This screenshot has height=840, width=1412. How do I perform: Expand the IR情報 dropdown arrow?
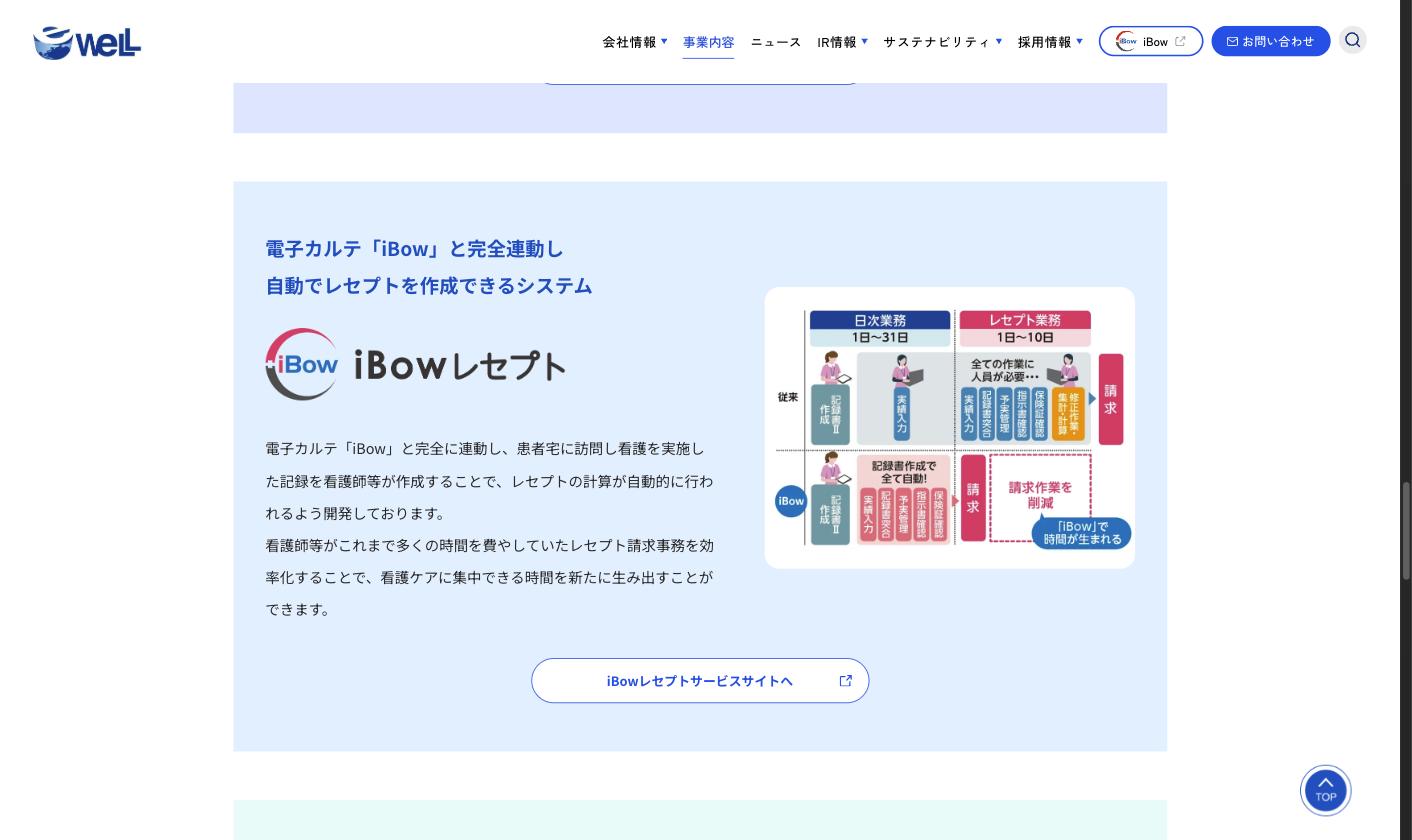[864, 41]
